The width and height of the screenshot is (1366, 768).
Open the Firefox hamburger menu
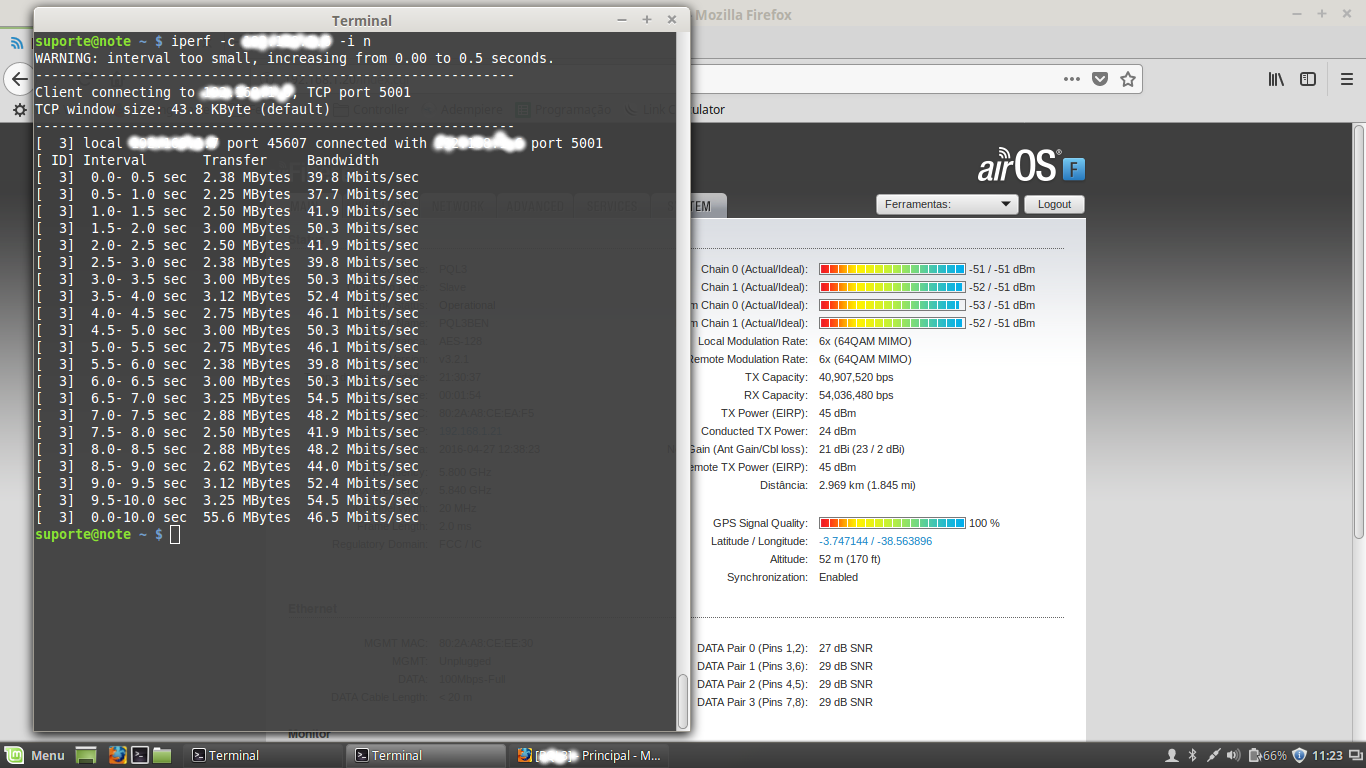click(1346, 79)
